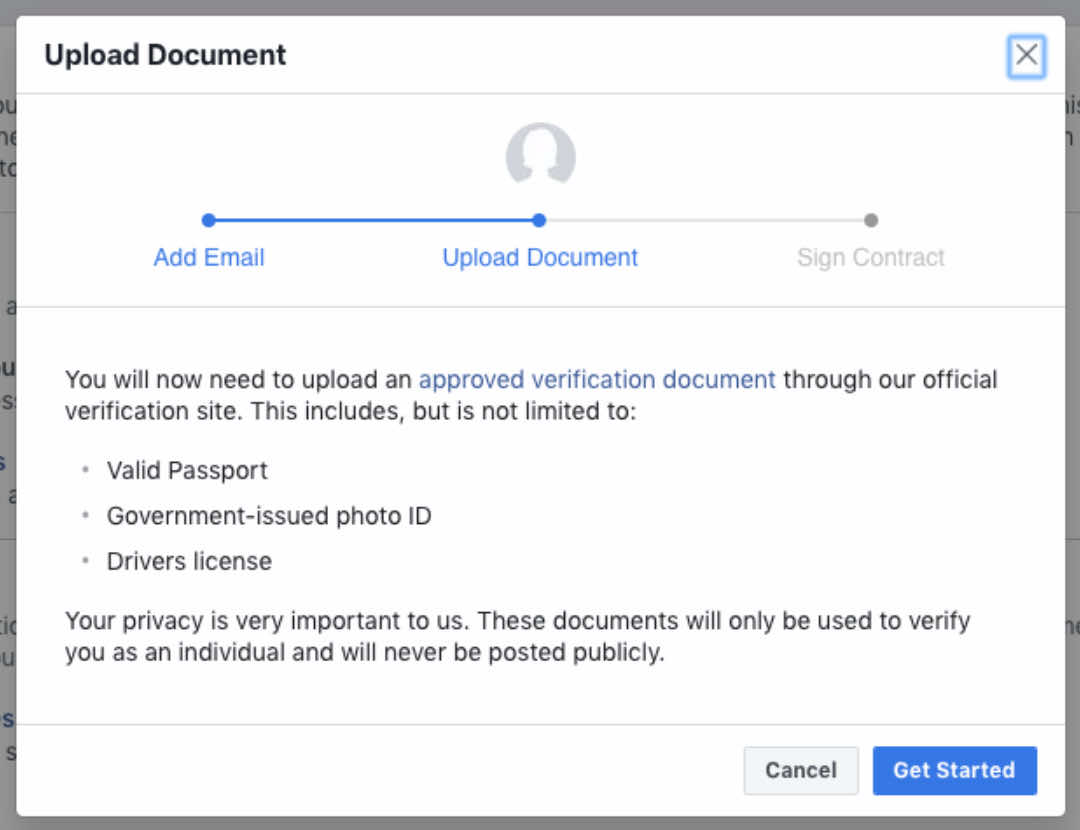The image size is (1080, 830).
Task: Select the gray Sign Contract step dot
Action: coord(871,220)
